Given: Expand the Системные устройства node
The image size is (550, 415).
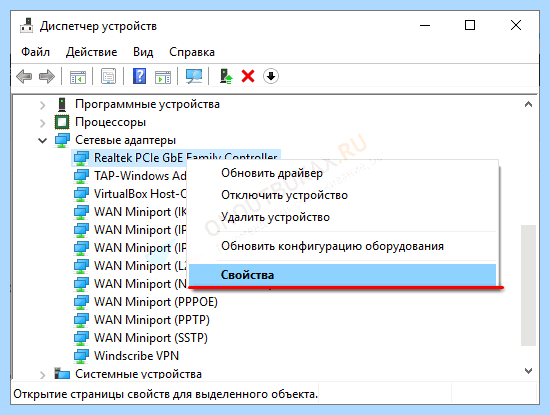Looking at the screenshot, I should pos(42,375).
